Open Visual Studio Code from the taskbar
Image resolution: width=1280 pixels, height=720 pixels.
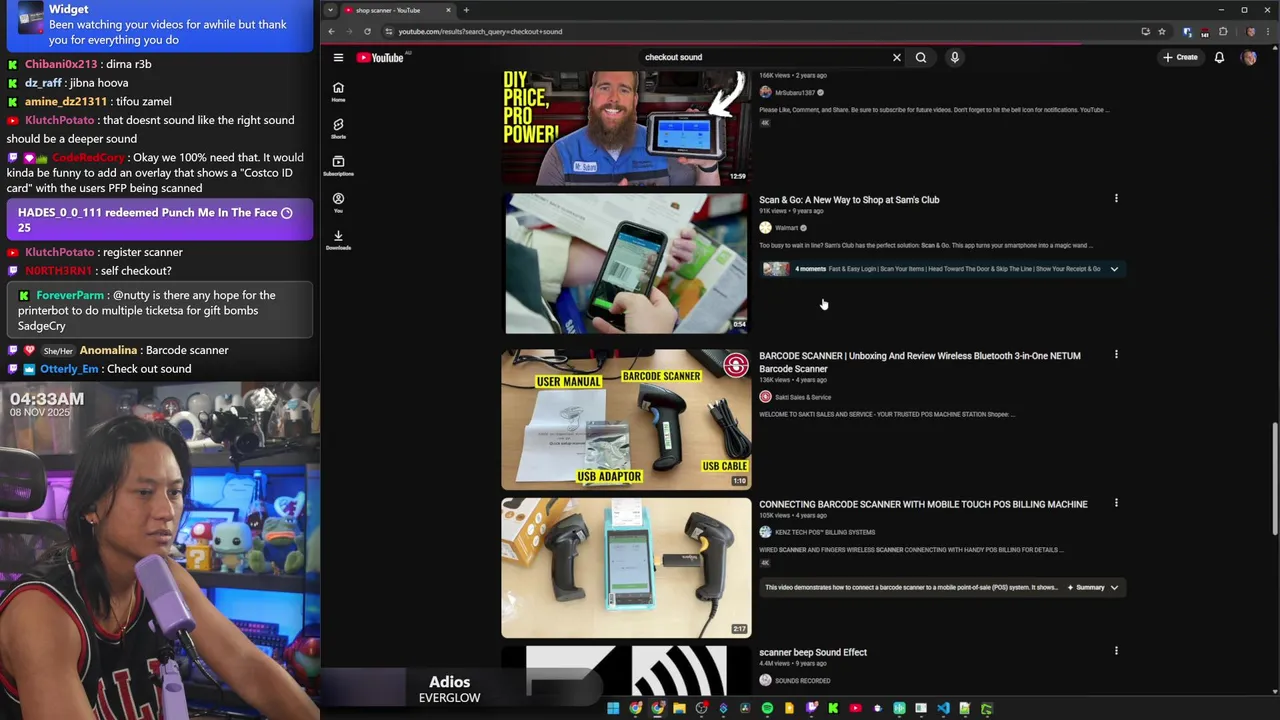(x=943, y=708)
